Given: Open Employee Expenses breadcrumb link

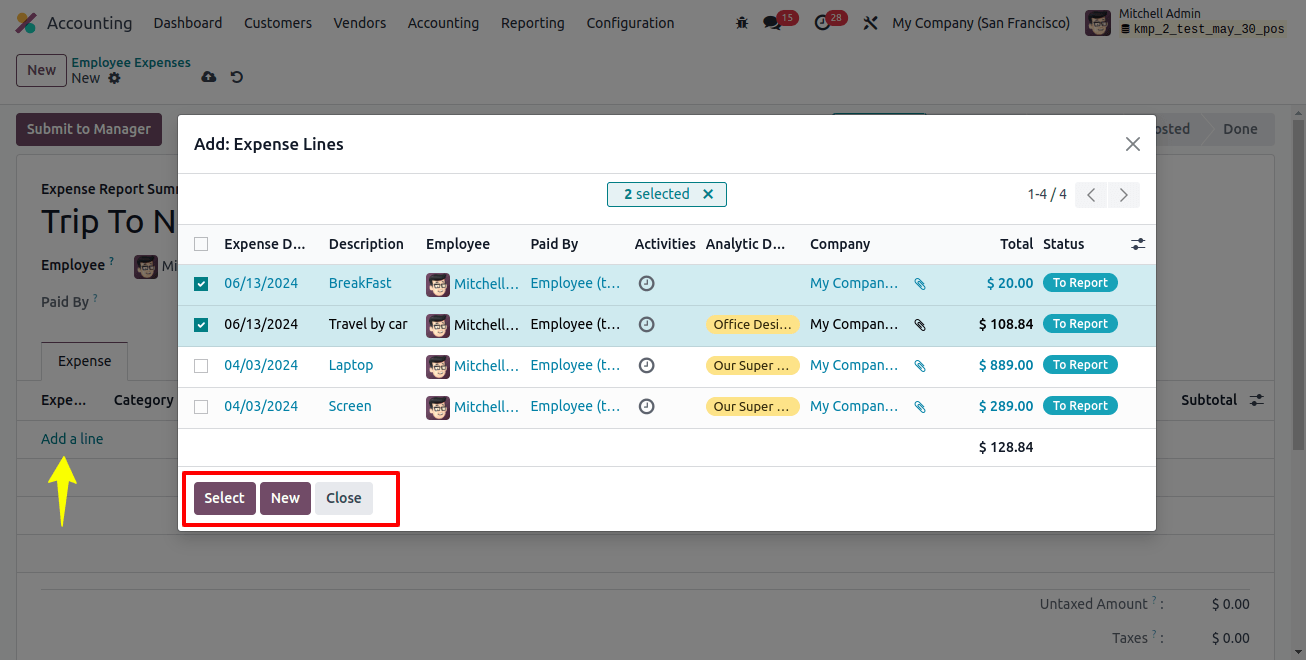Looking at the screenshot, I should coord(131,62).
